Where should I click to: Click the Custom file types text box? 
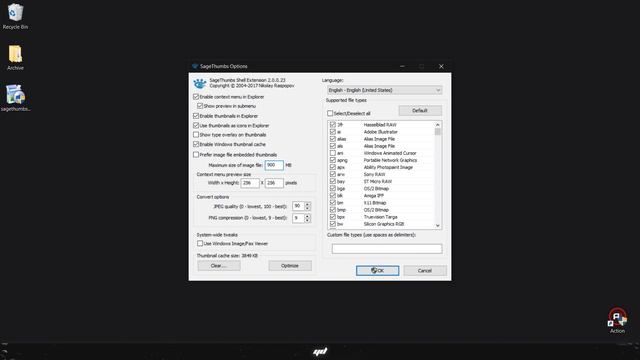(x=387, y=249)
